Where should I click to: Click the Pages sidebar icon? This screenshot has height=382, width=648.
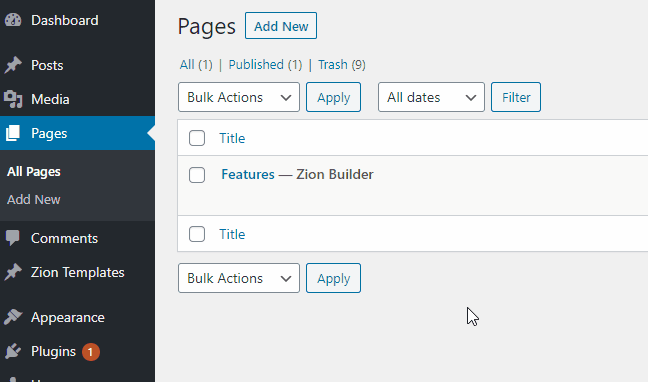(13, 133)
